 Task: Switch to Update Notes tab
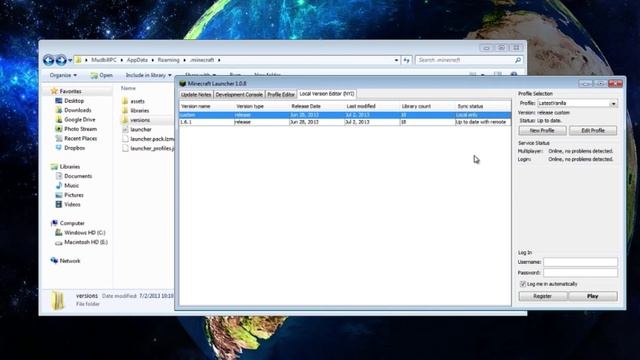pyautogui.click(x=196, y=94)
